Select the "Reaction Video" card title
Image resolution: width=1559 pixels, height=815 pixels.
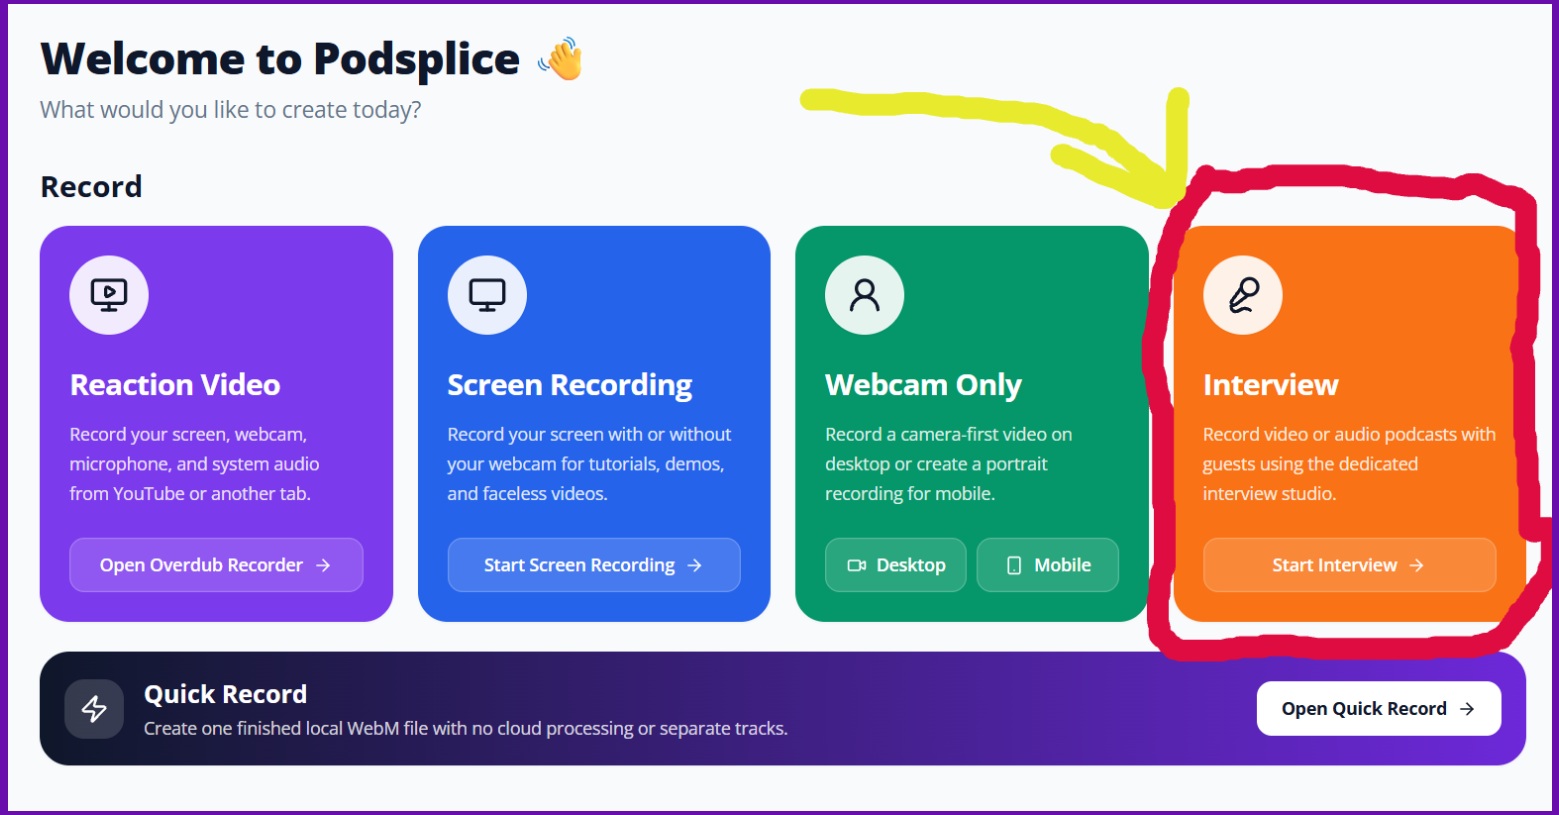tap(175, 385)
